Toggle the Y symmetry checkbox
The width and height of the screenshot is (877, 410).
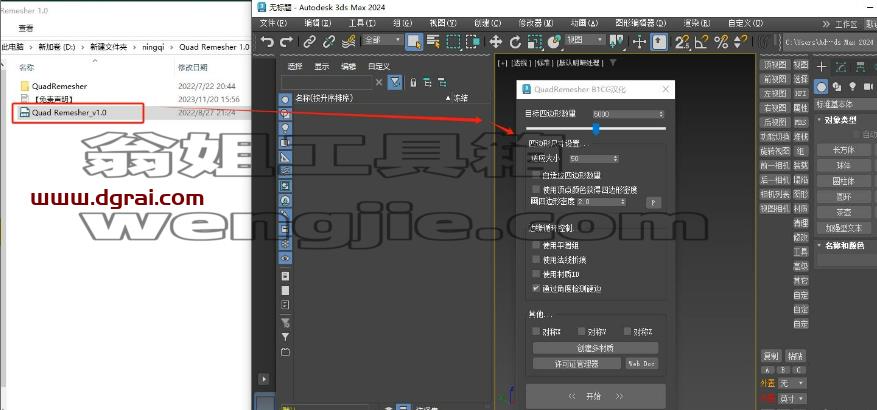(582, 331)
